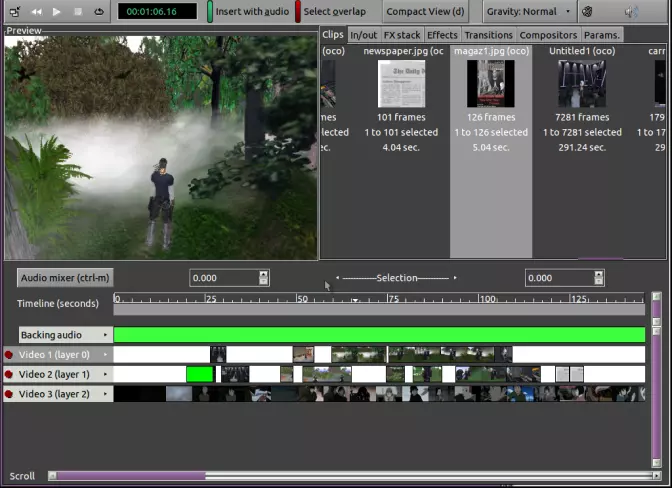Click the left arrow of Scroll bar
The width and height of the screenshot is (672, 488).
[x=52, y=476]
